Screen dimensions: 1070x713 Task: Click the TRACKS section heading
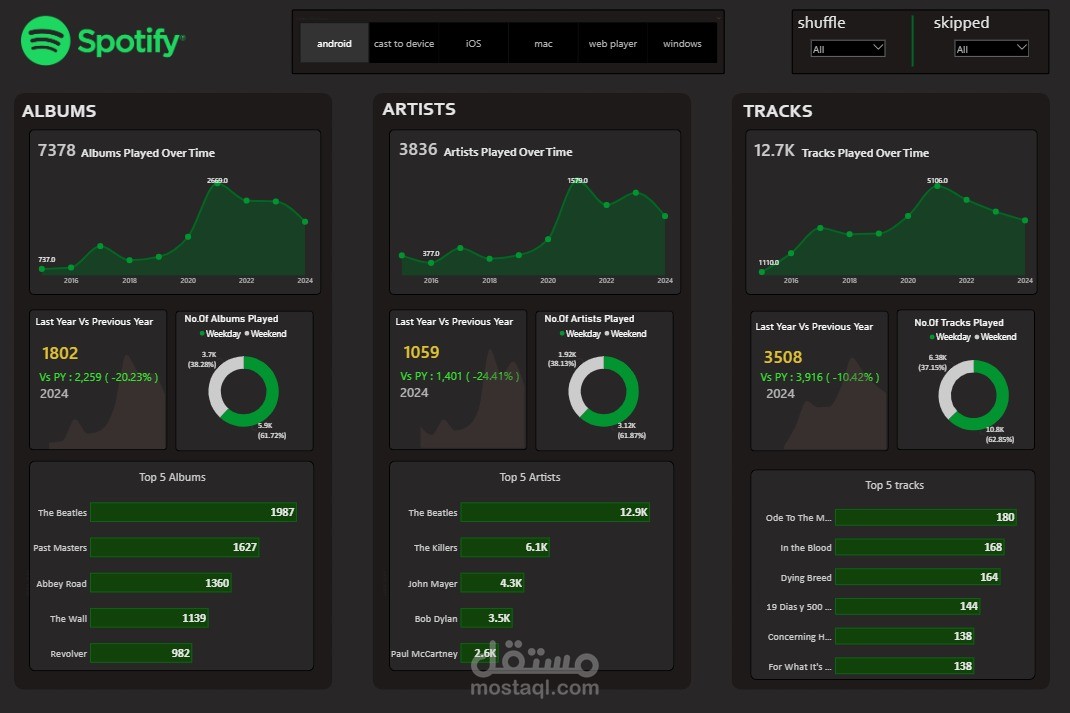pos(778,111)
